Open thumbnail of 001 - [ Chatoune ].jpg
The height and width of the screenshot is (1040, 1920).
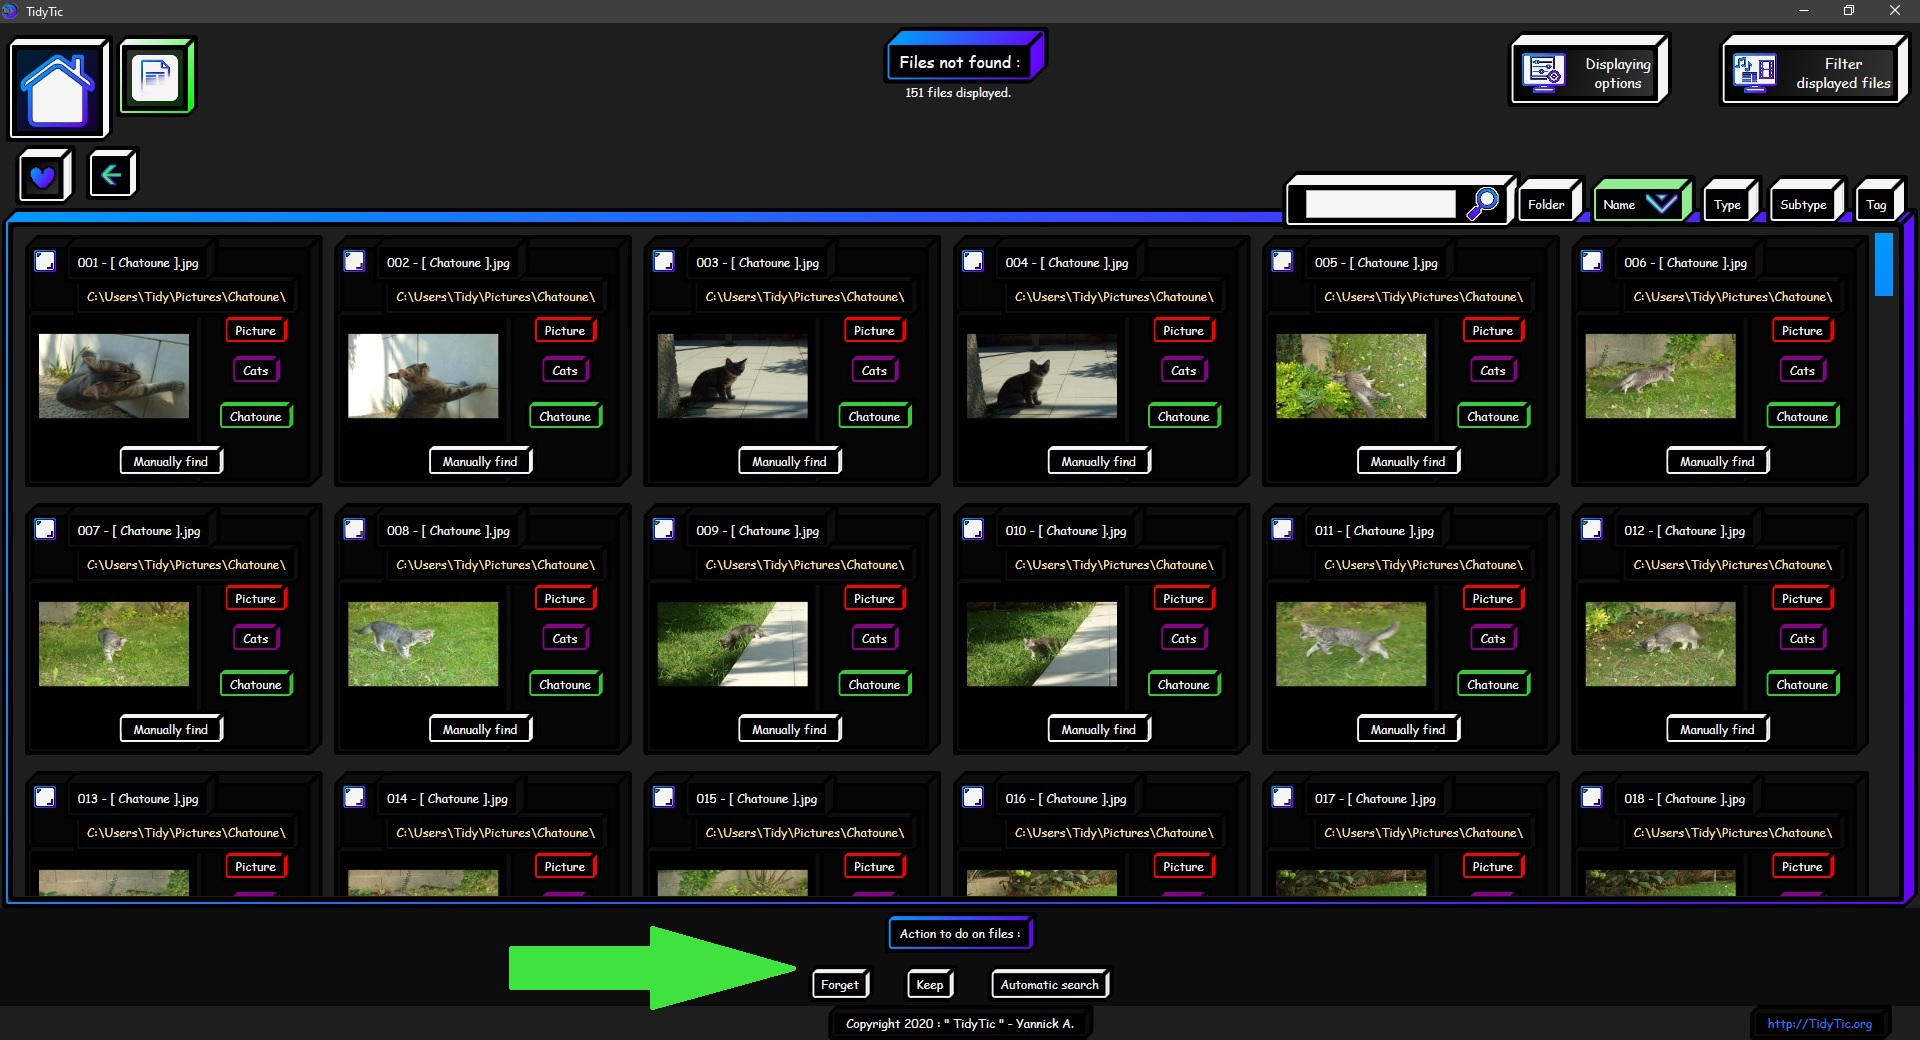(x=114, y=376)
